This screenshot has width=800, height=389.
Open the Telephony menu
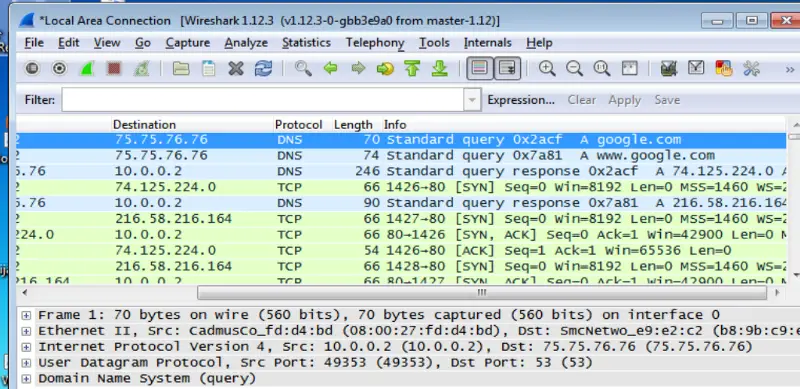[375, 43]
